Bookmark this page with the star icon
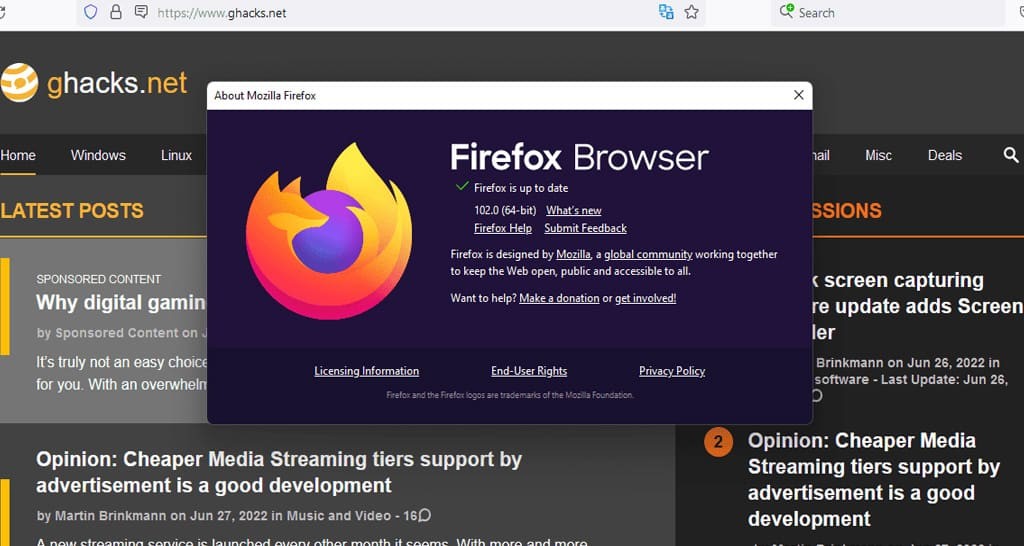 coord(691,13)
